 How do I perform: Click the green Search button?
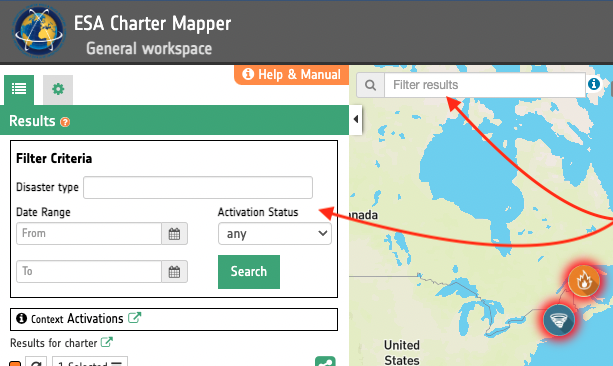point(249,272)
